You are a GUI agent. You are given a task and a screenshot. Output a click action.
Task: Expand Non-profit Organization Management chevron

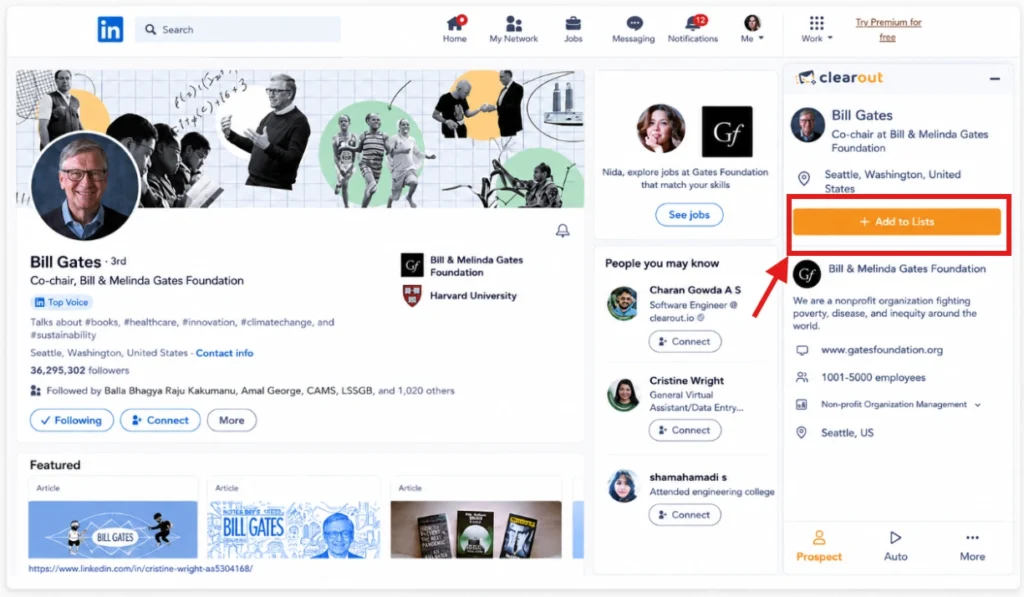point(978,405)
